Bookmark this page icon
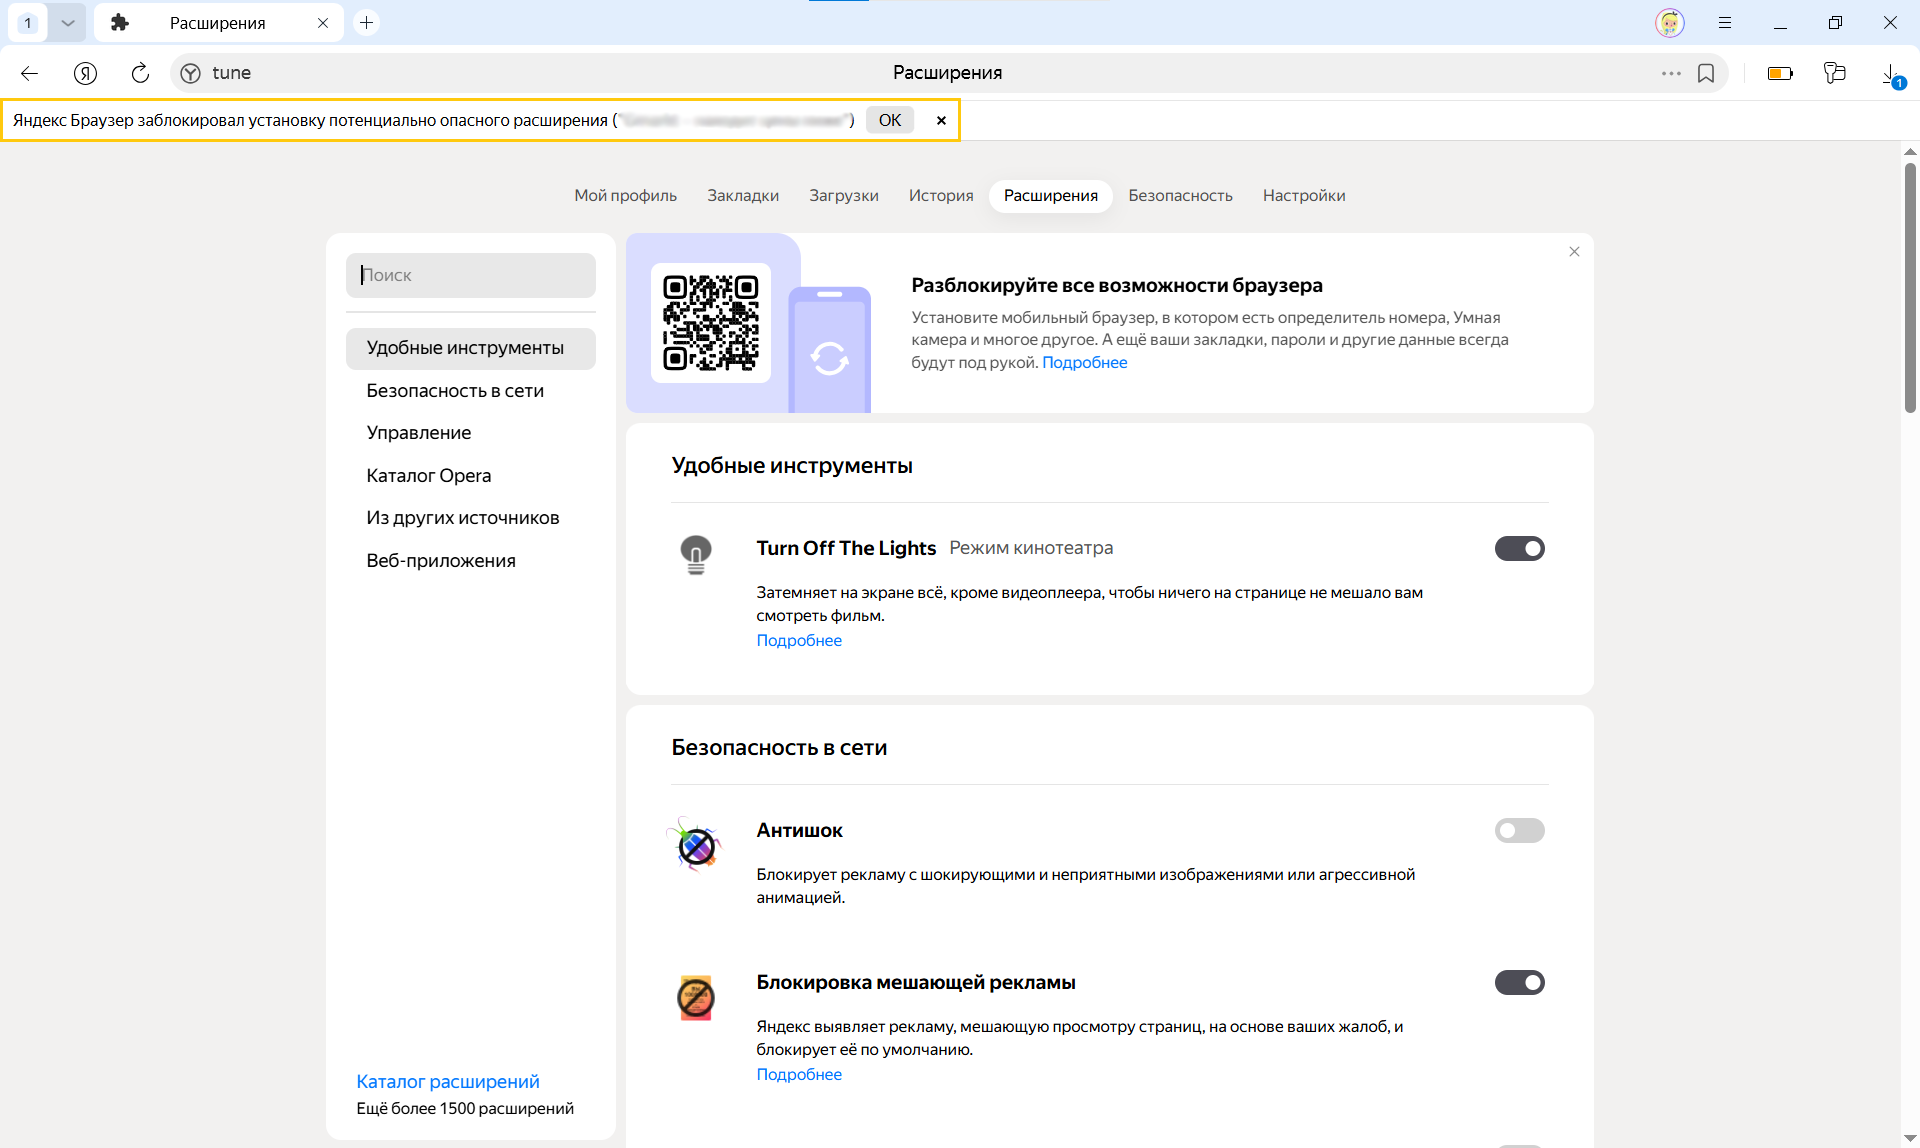The image size is (1920, 1148). coord(1706,73)
